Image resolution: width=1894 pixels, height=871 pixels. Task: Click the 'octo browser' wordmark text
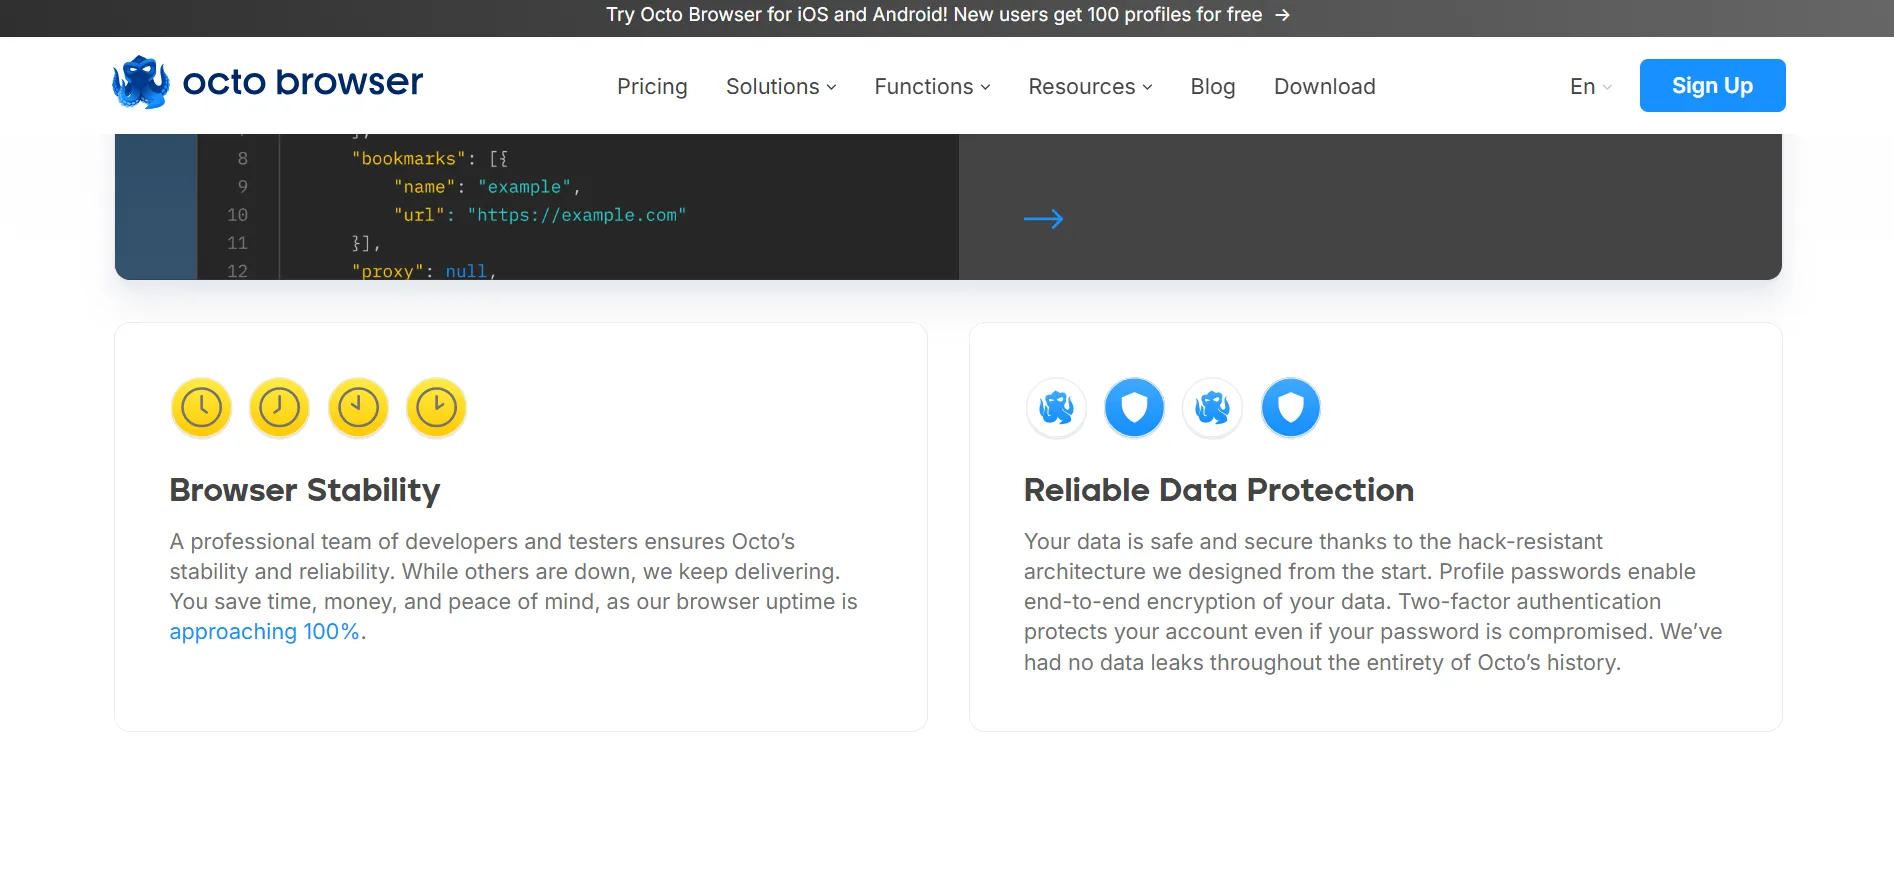pos(303,82)
